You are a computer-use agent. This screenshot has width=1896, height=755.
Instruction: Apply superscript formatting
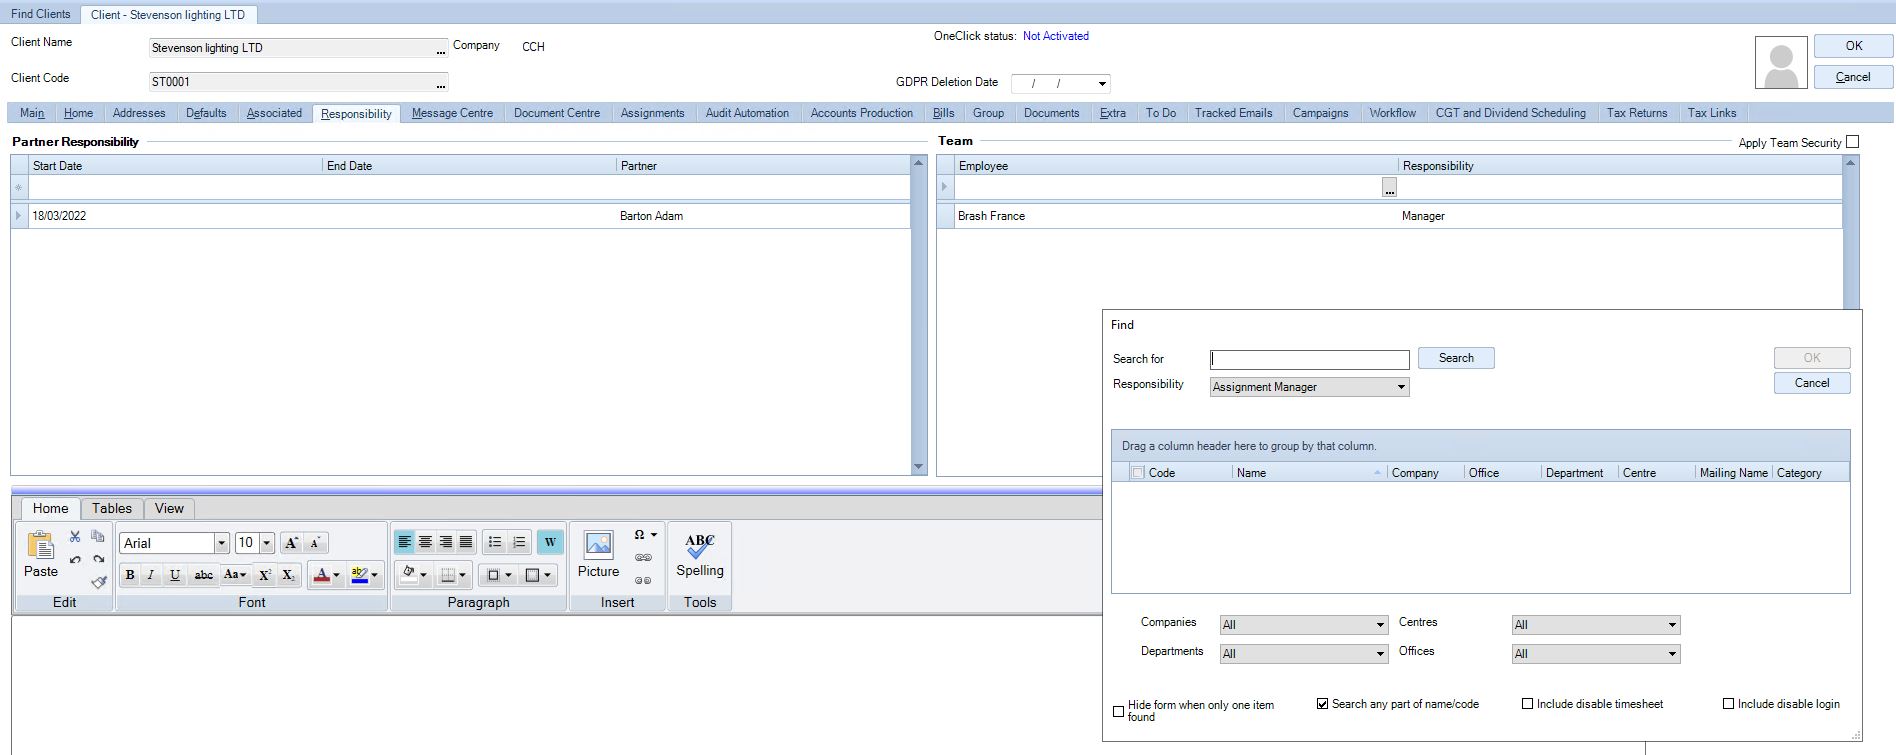point(265,575)
